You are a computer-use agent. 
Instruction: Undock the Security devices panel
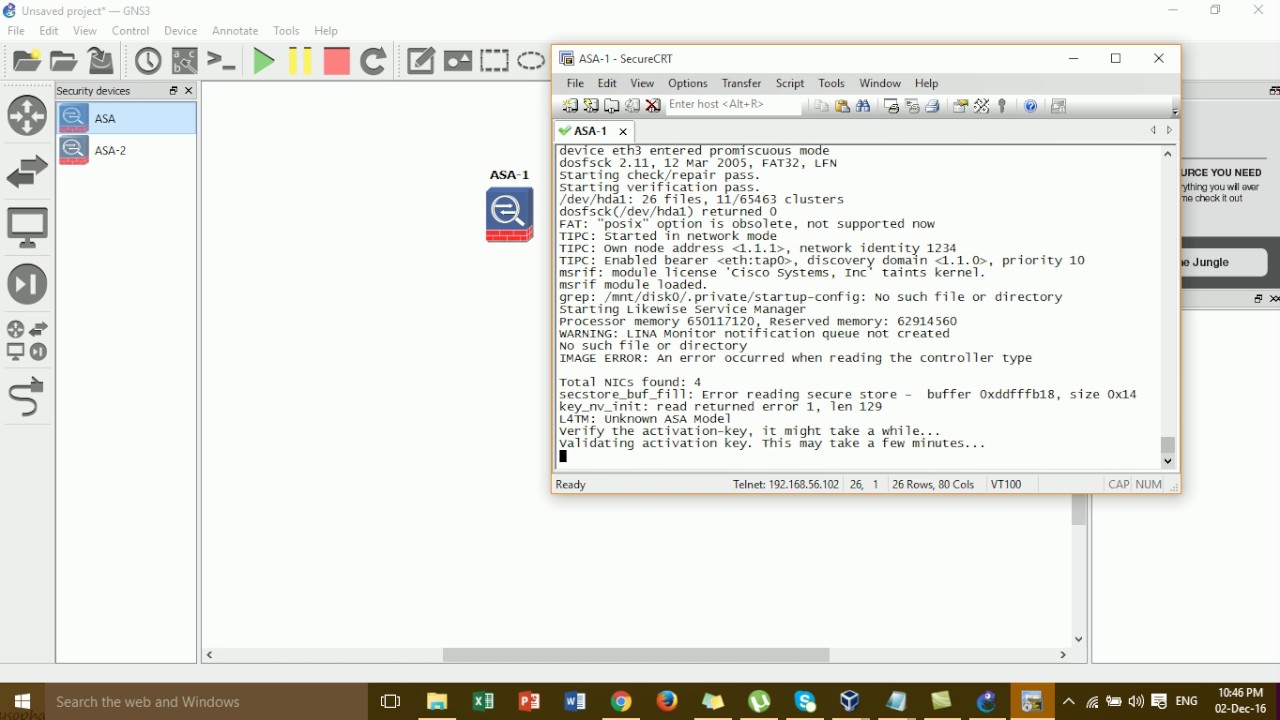pyautogui.click(x=173, y=91)
